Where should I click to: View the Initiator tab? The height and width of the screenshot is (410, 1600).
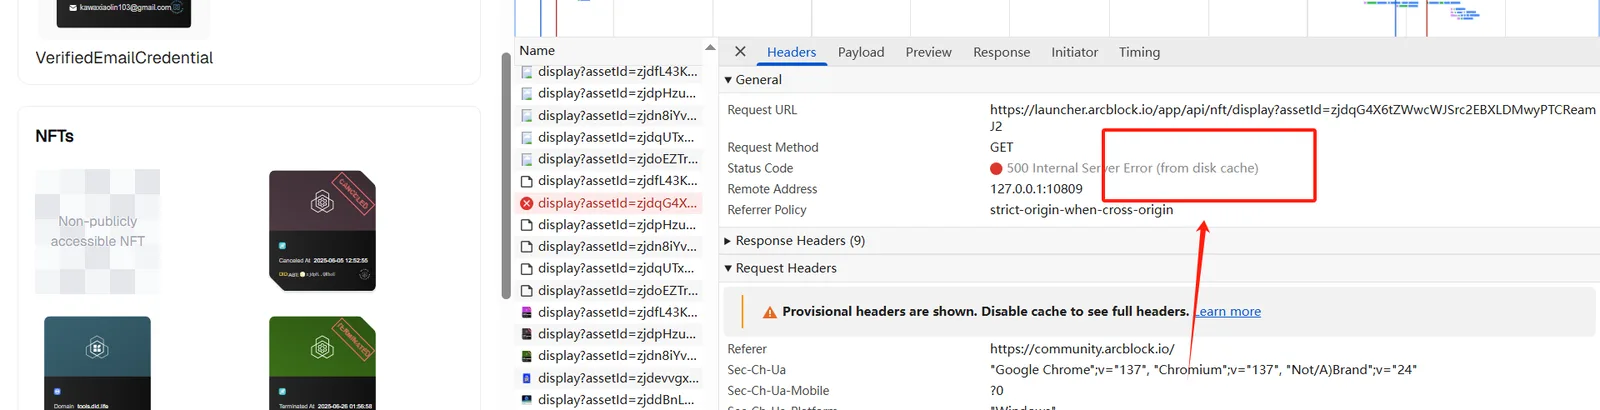1074,52
